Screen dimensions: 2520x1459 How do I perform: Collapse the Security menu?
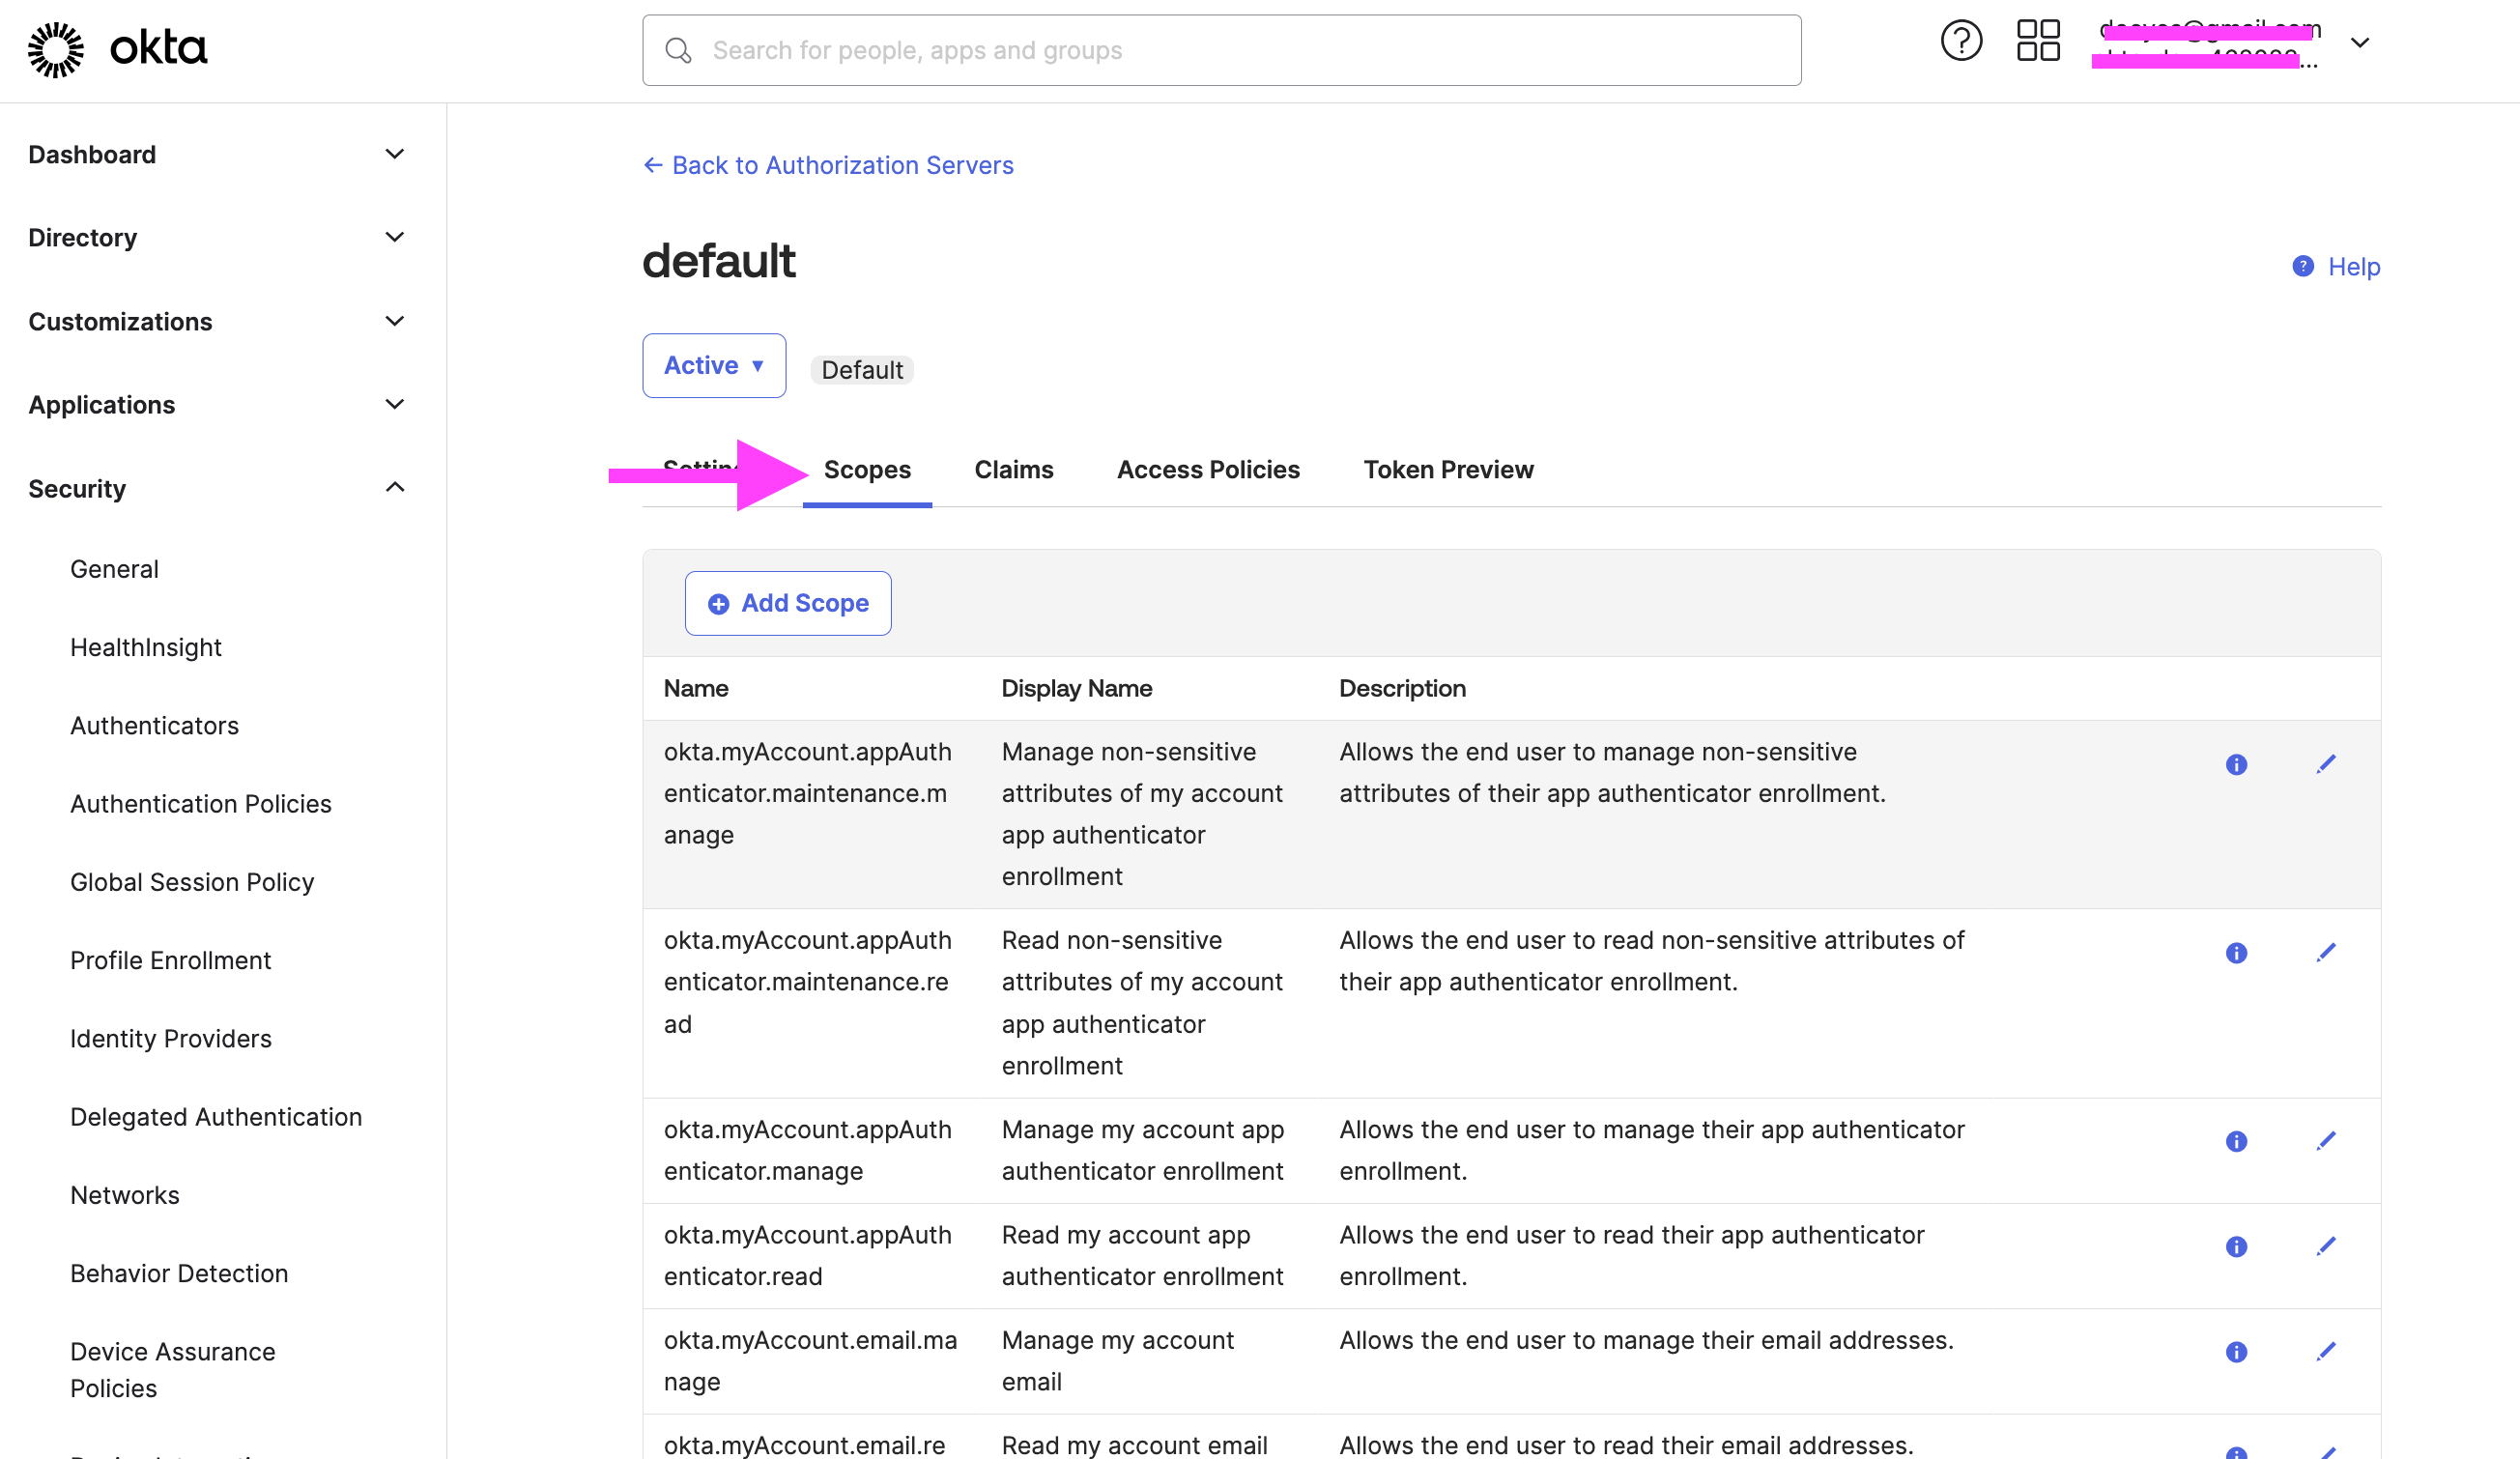coord(395,487)
